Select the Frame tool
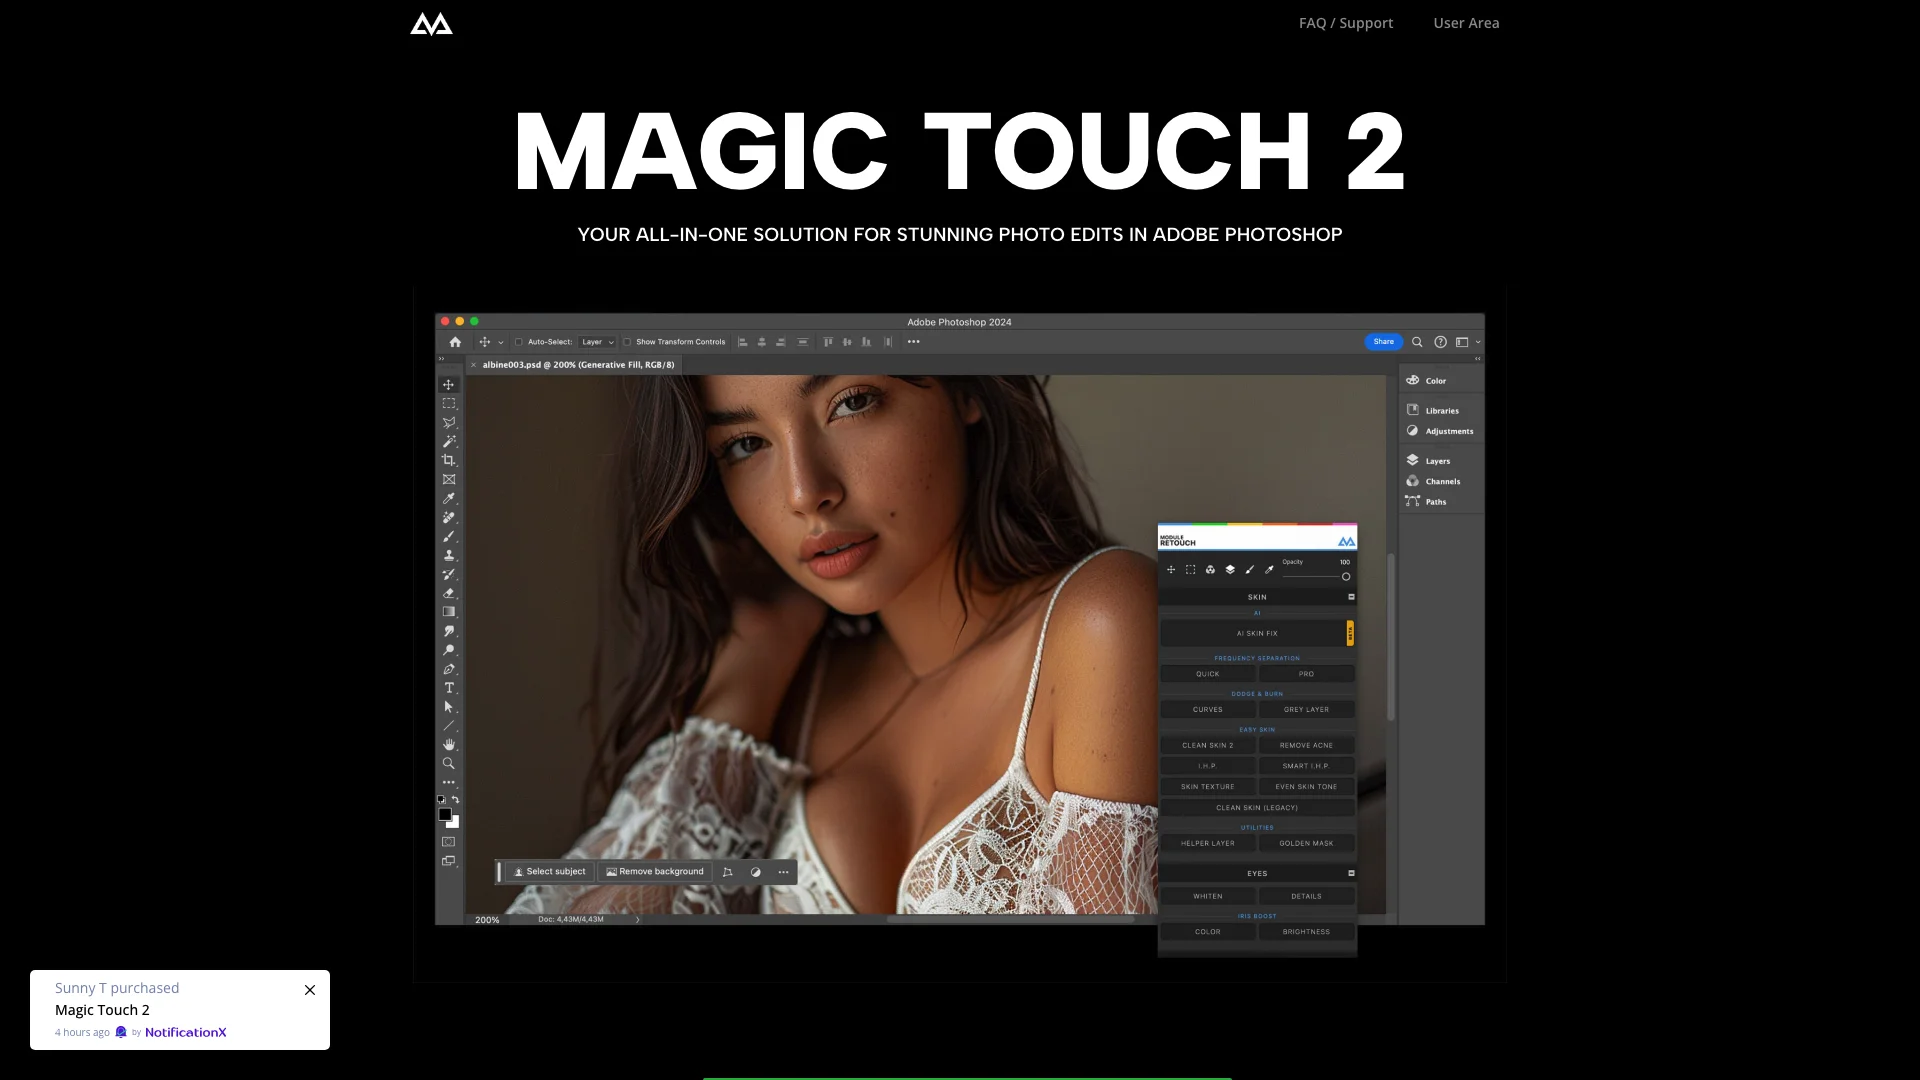1920x1080 pixels. [449, 480]
